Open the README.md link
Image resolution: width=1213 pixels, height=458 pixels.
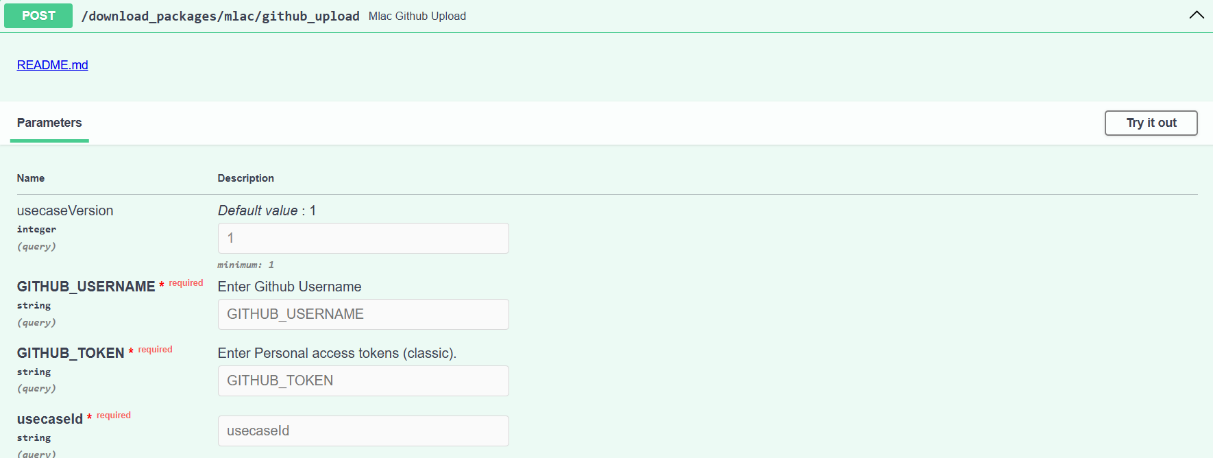pos(52,65)
